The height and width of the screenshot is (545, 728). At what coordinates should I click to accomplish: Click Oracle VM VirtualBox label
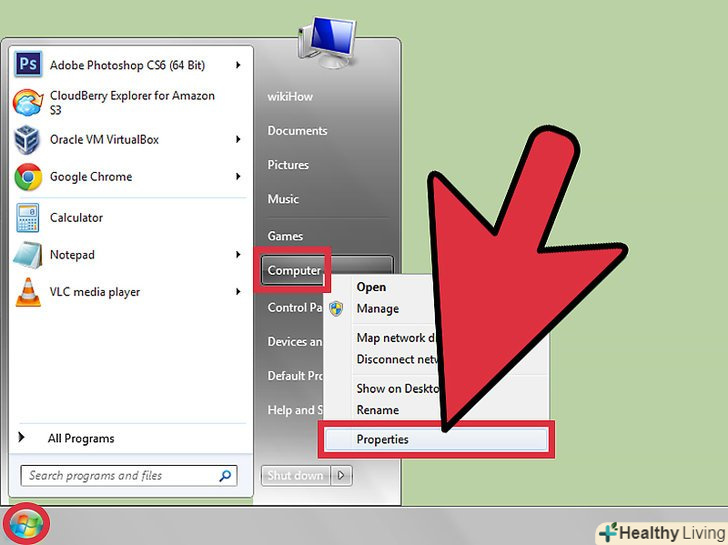(104, 139)
